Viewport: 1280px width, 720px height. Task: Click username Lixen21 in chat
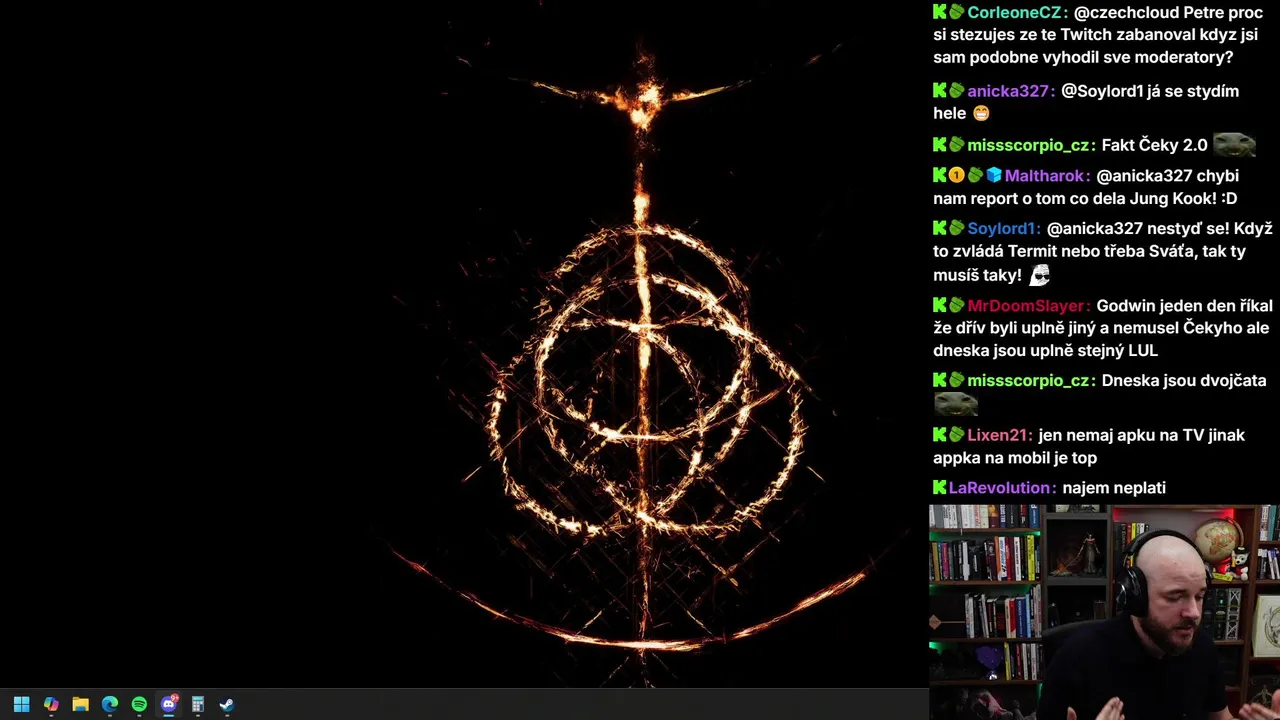tap(999, 436)
